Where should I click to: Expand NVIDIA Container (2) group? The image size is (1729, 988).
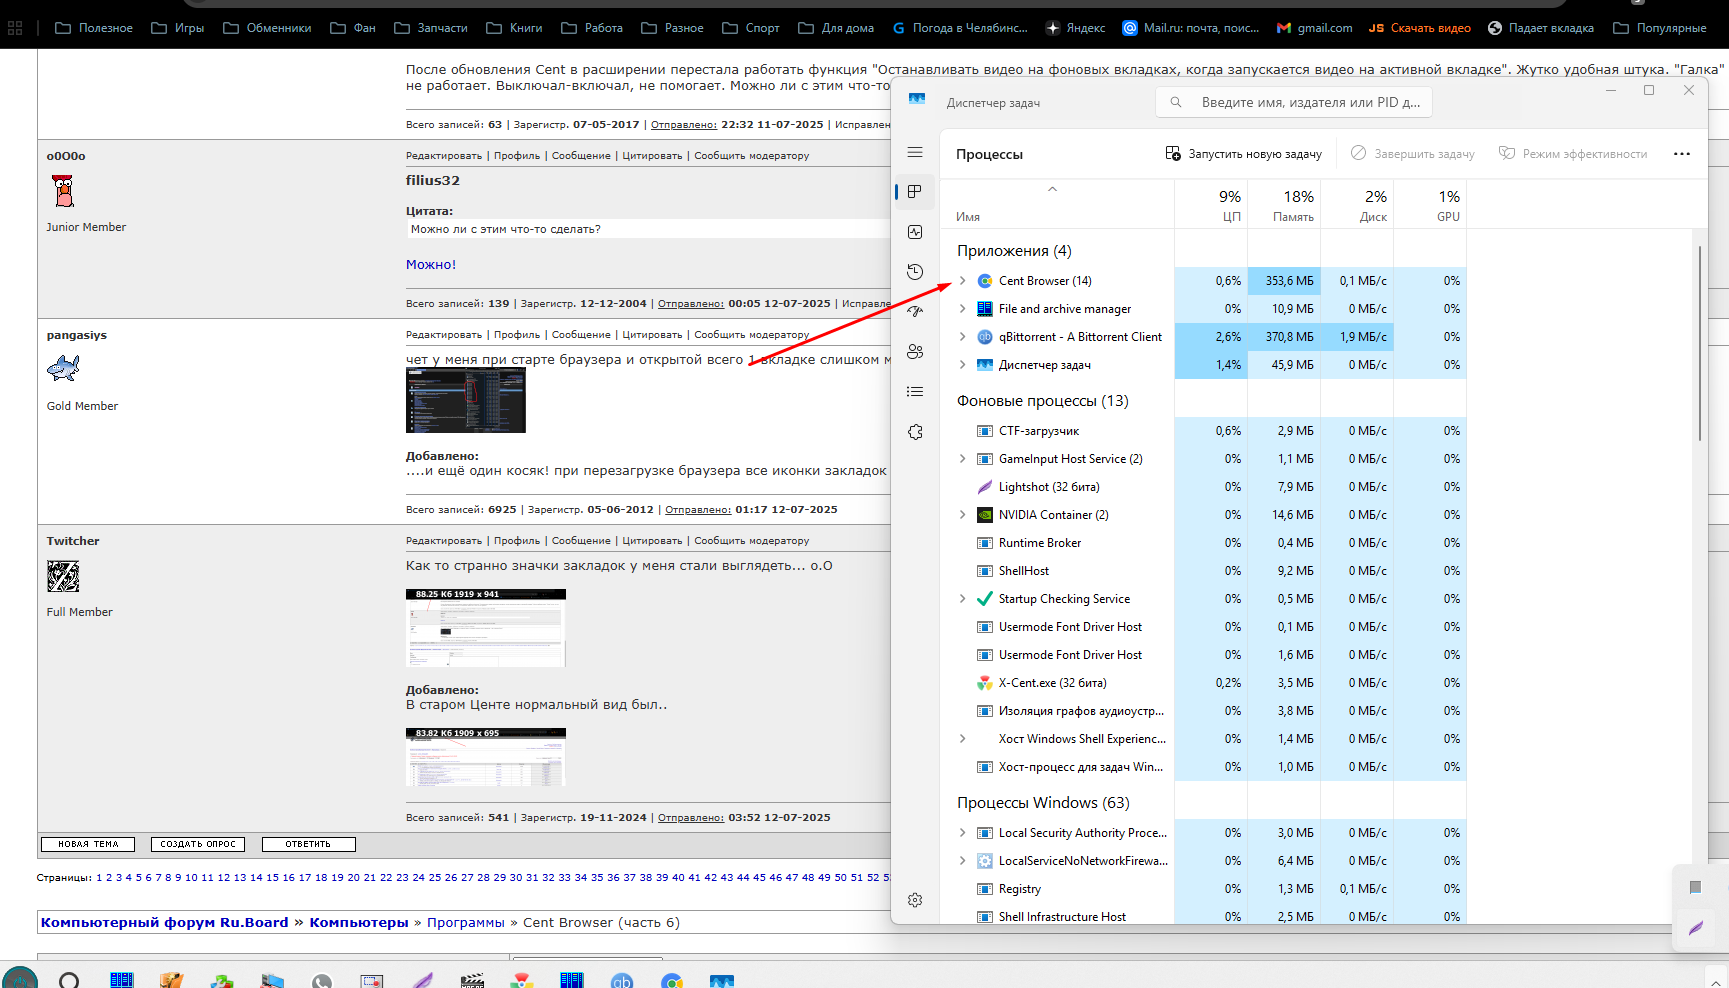point(963,515)
